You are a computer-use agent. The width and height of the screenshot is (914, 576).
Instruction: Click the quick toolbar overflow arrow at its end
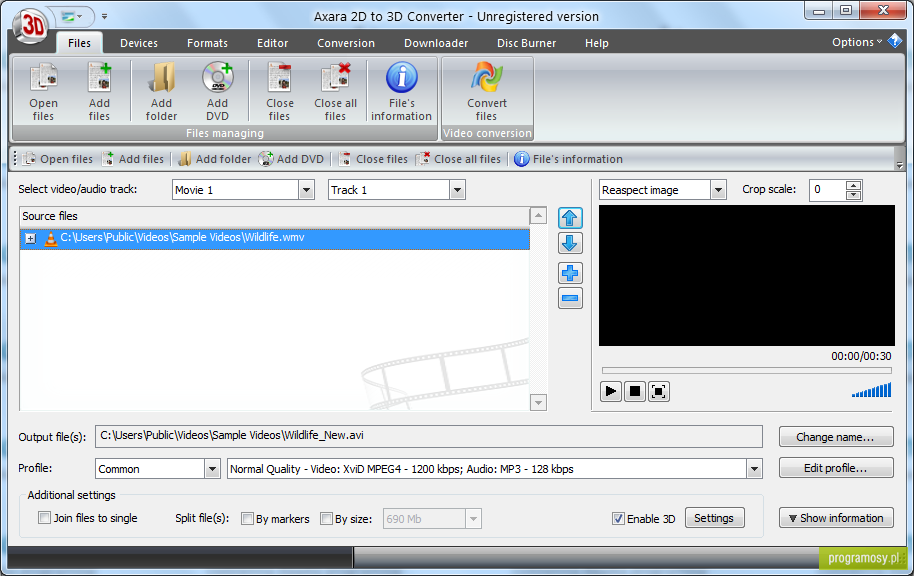[x=899, y=166]
